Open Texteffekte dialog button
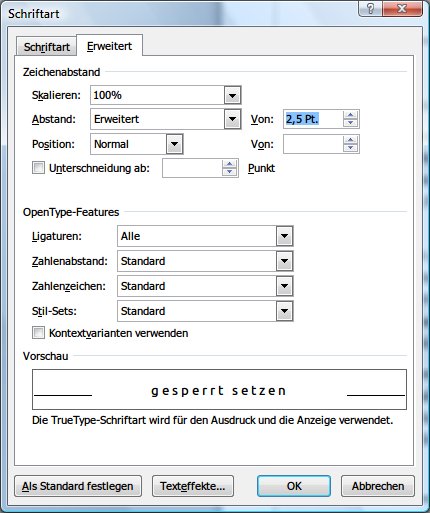Screen dimensions: 430x513 (193, 486)
